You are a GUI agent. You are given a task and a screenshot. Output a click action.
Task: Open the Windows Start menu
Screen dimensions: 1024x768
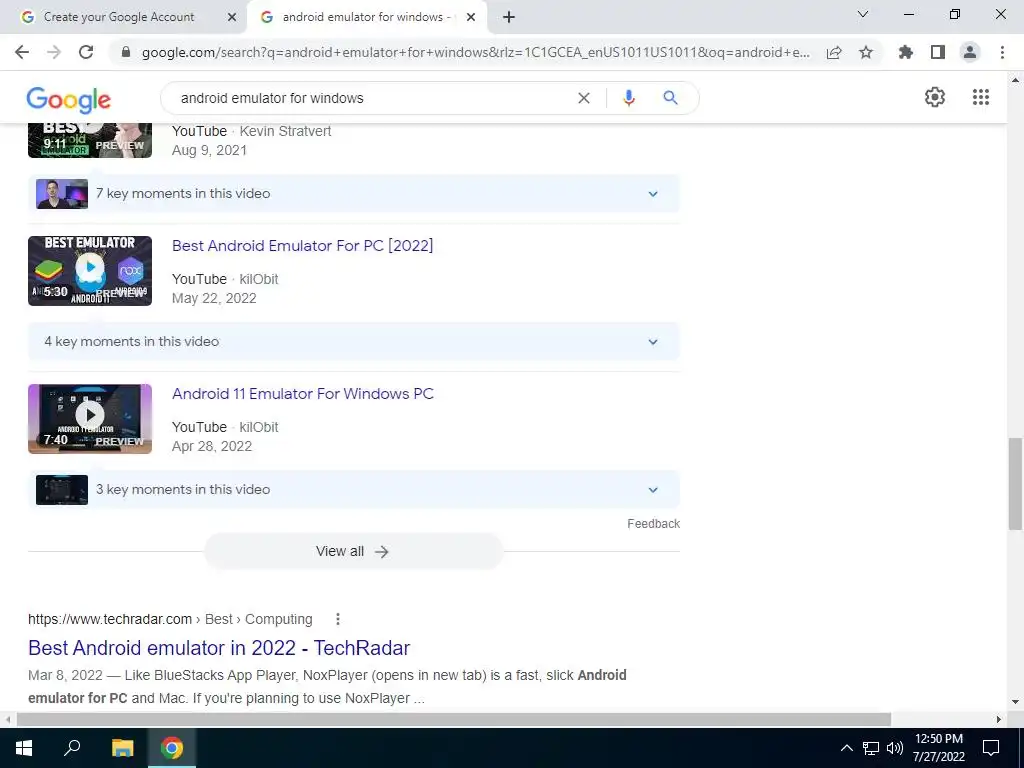pyautogui.click(x=24, y=748)
